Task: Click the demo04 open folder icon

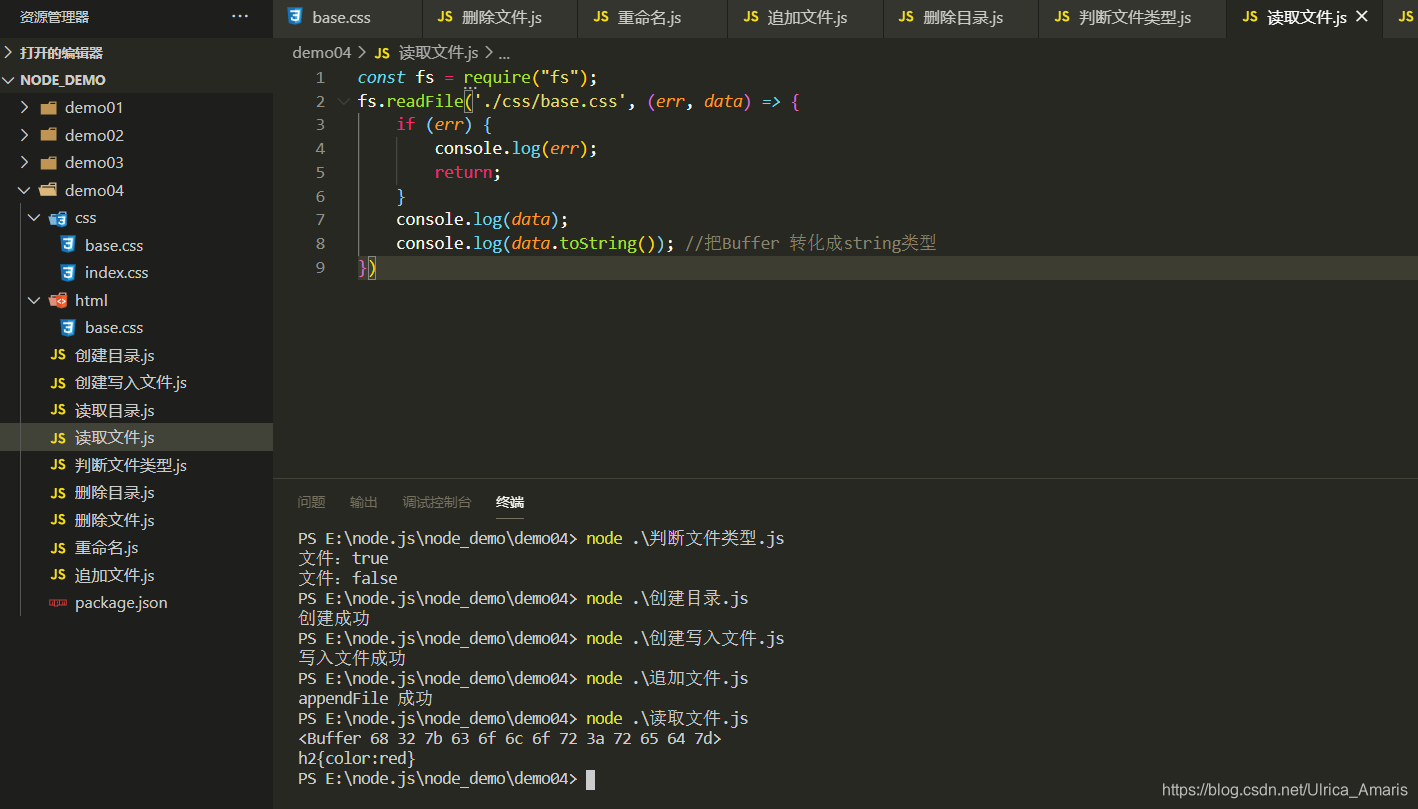Action: click(x=48, y=190)
